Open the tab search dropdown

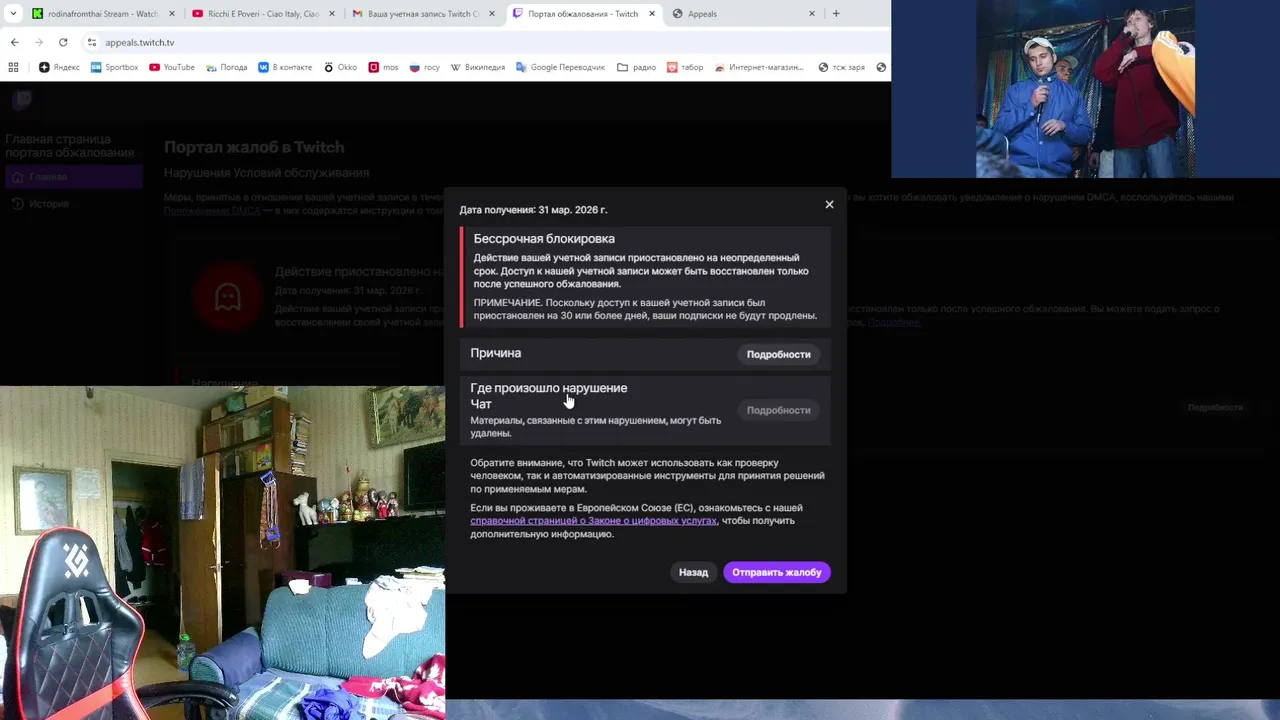[x=13, y=14]
